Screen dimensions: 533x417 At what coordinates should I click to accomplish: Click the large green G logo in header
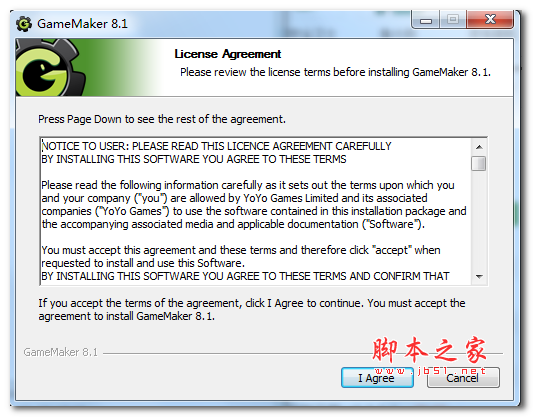50,67
